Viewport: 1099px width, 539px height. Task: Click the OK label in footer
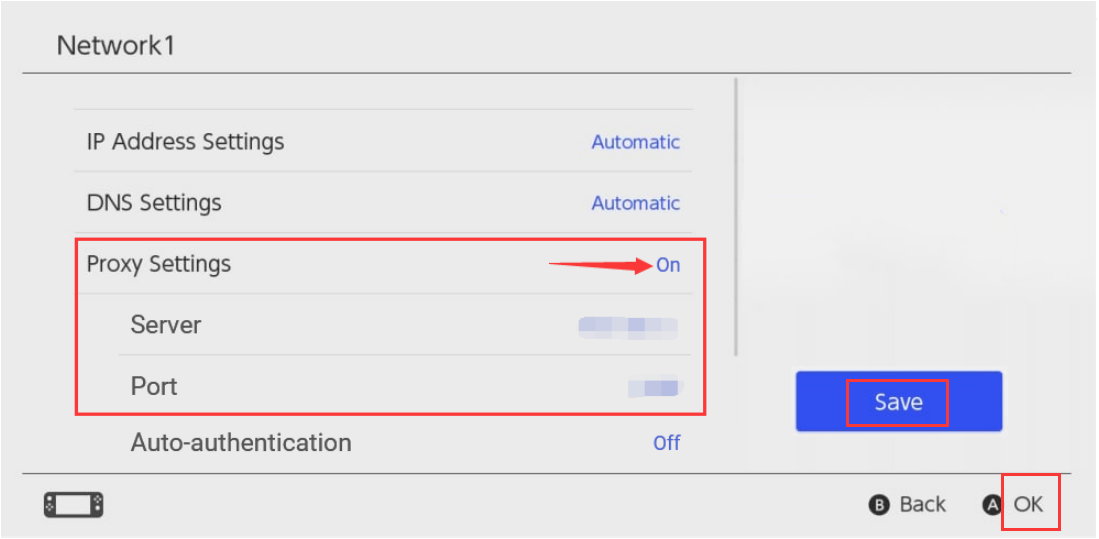click(x=1028, y=504)
